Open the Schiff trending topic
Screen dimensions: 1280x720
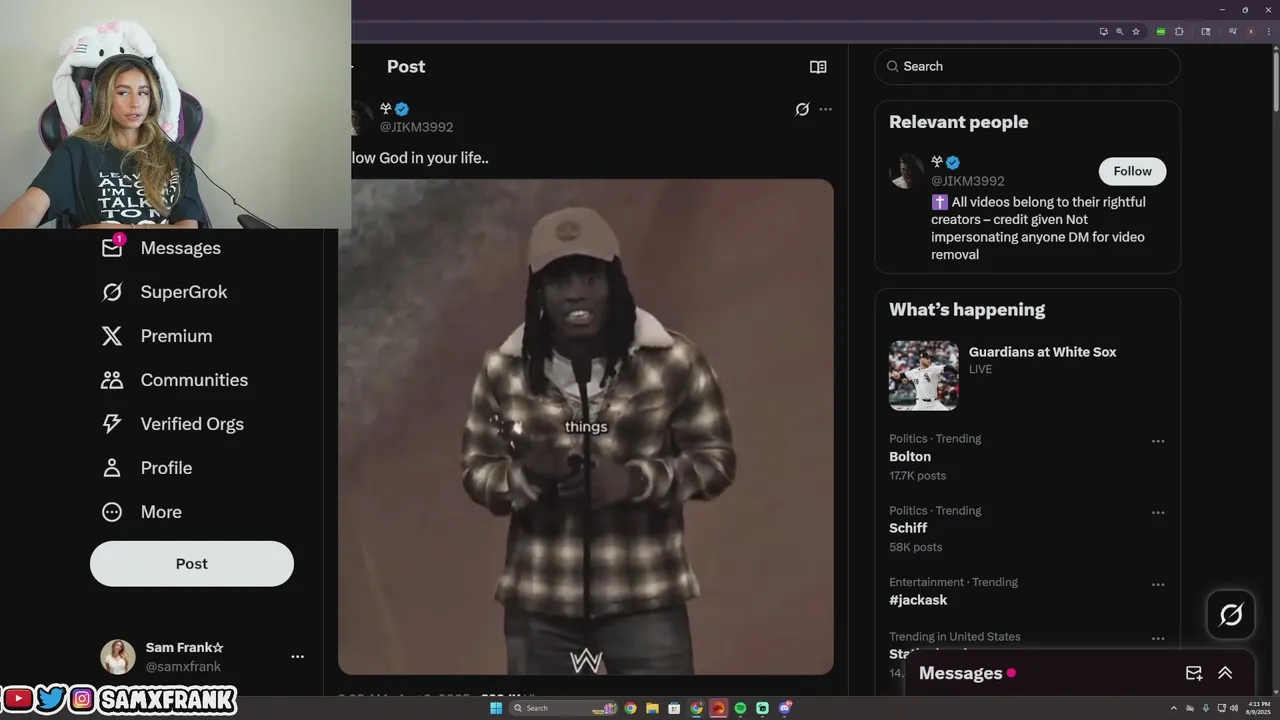click(x=908, y=528)
